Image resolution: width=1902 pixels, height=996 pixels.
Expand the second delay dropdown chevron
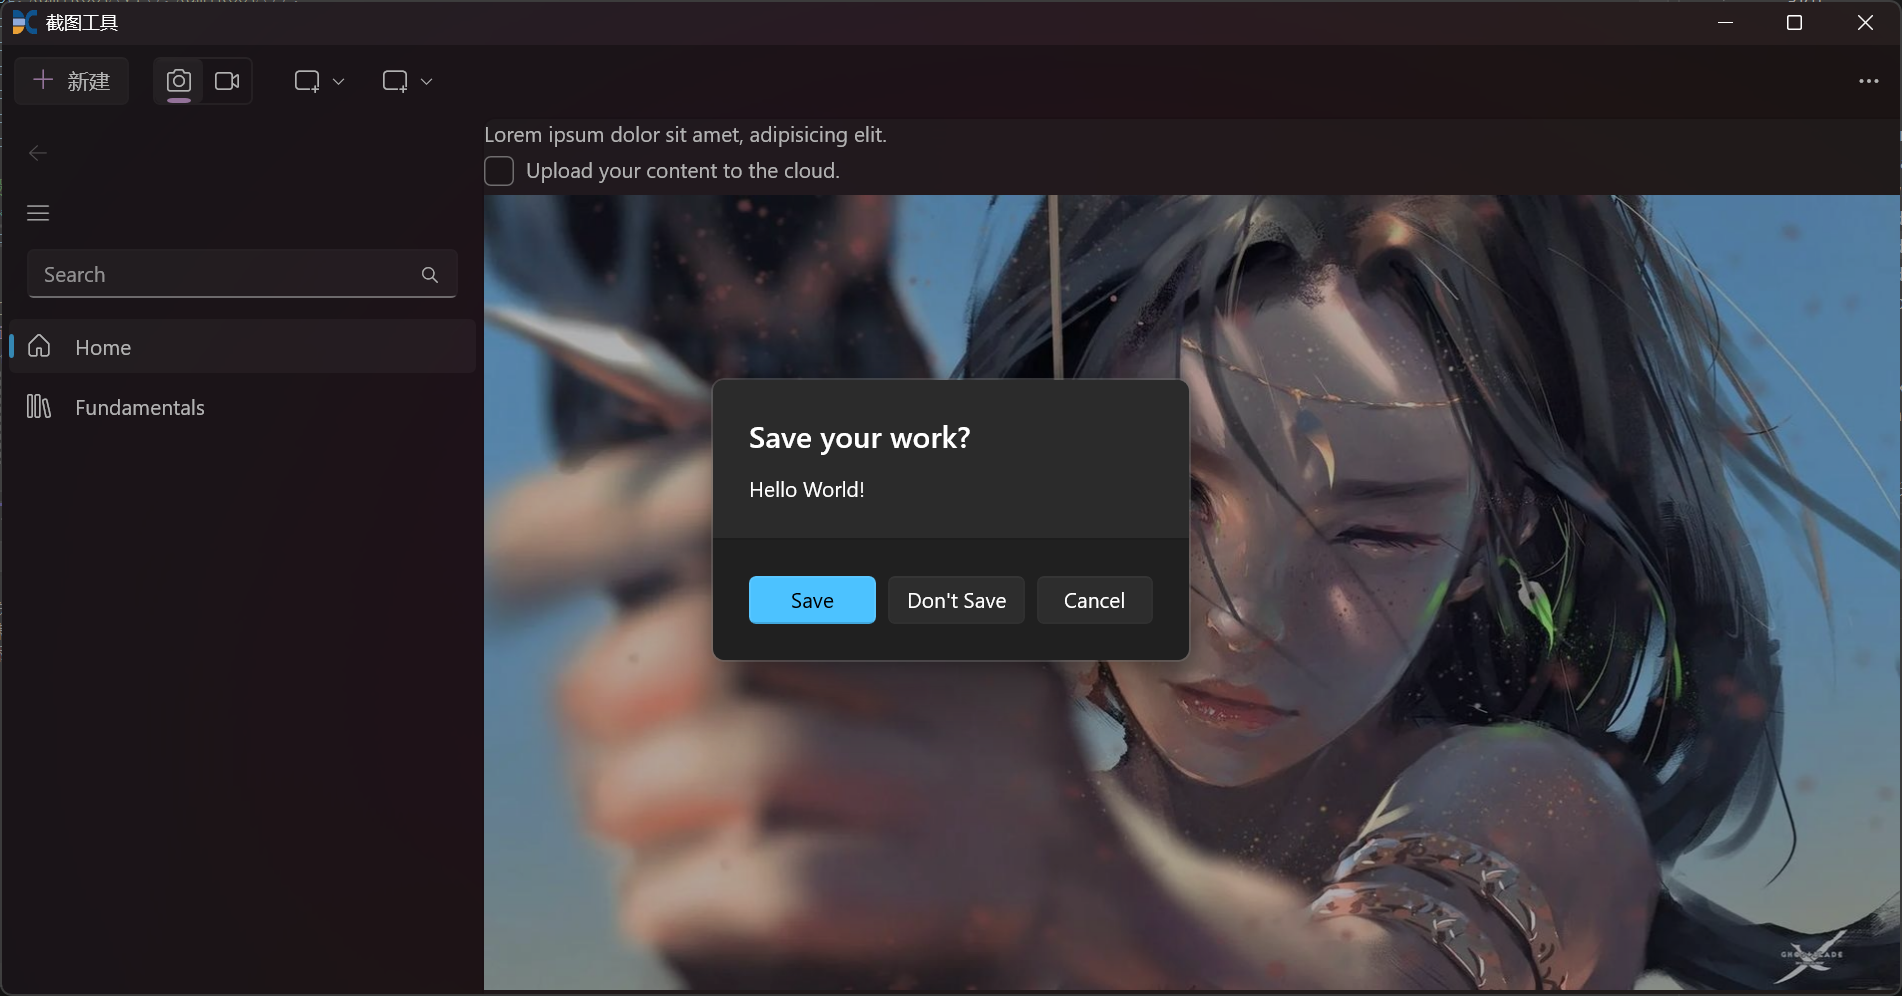pyautogui.click(x=426, y=82)
